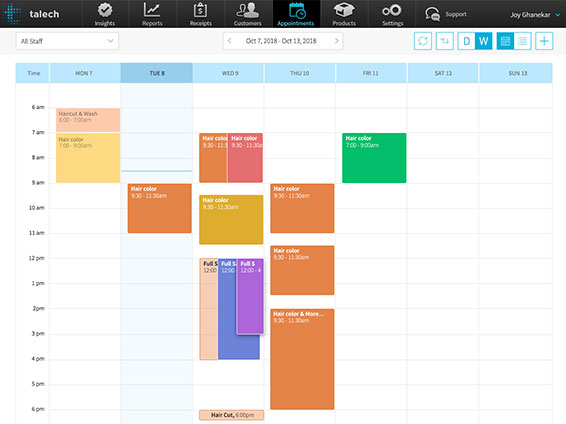Open the Customers section
The image size is (566, 424).
pyautogui.click(x=248, y=14)
